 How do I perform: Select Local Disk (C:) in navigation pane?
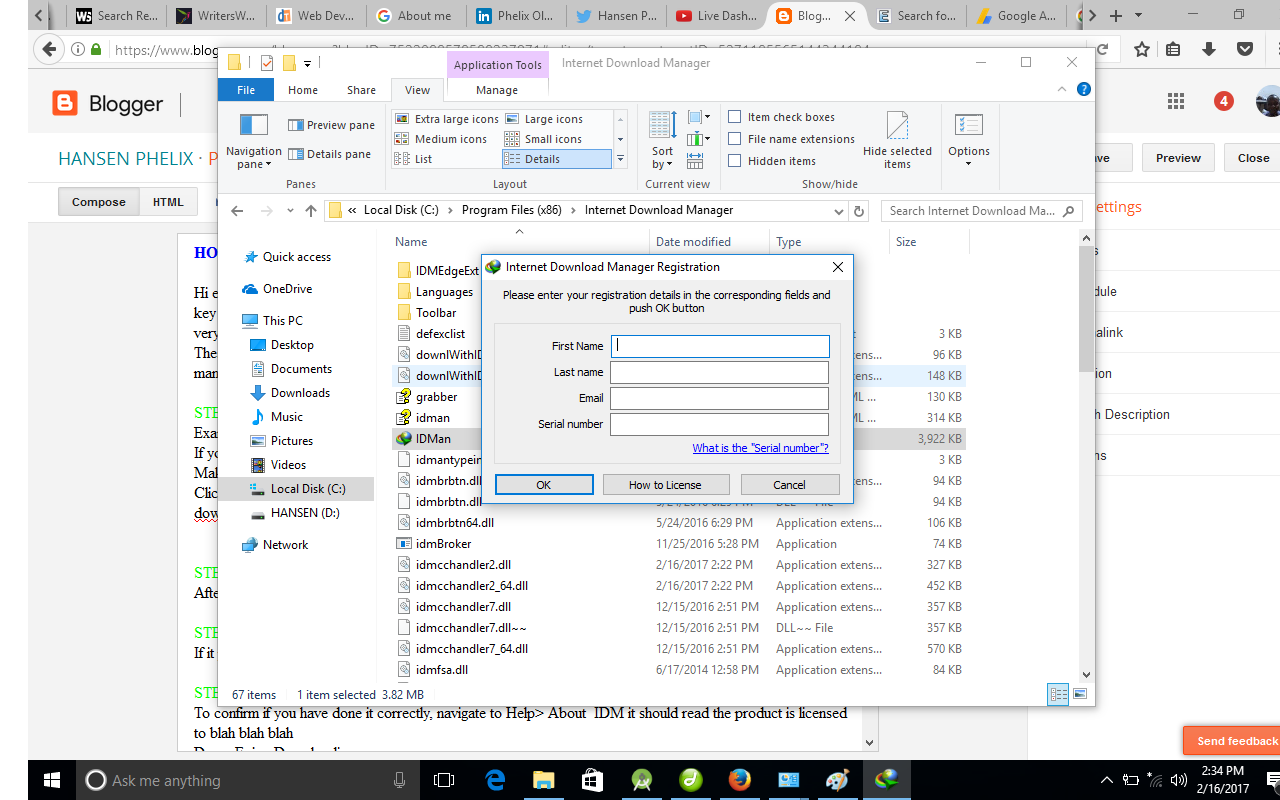click(x=297, y=489)
